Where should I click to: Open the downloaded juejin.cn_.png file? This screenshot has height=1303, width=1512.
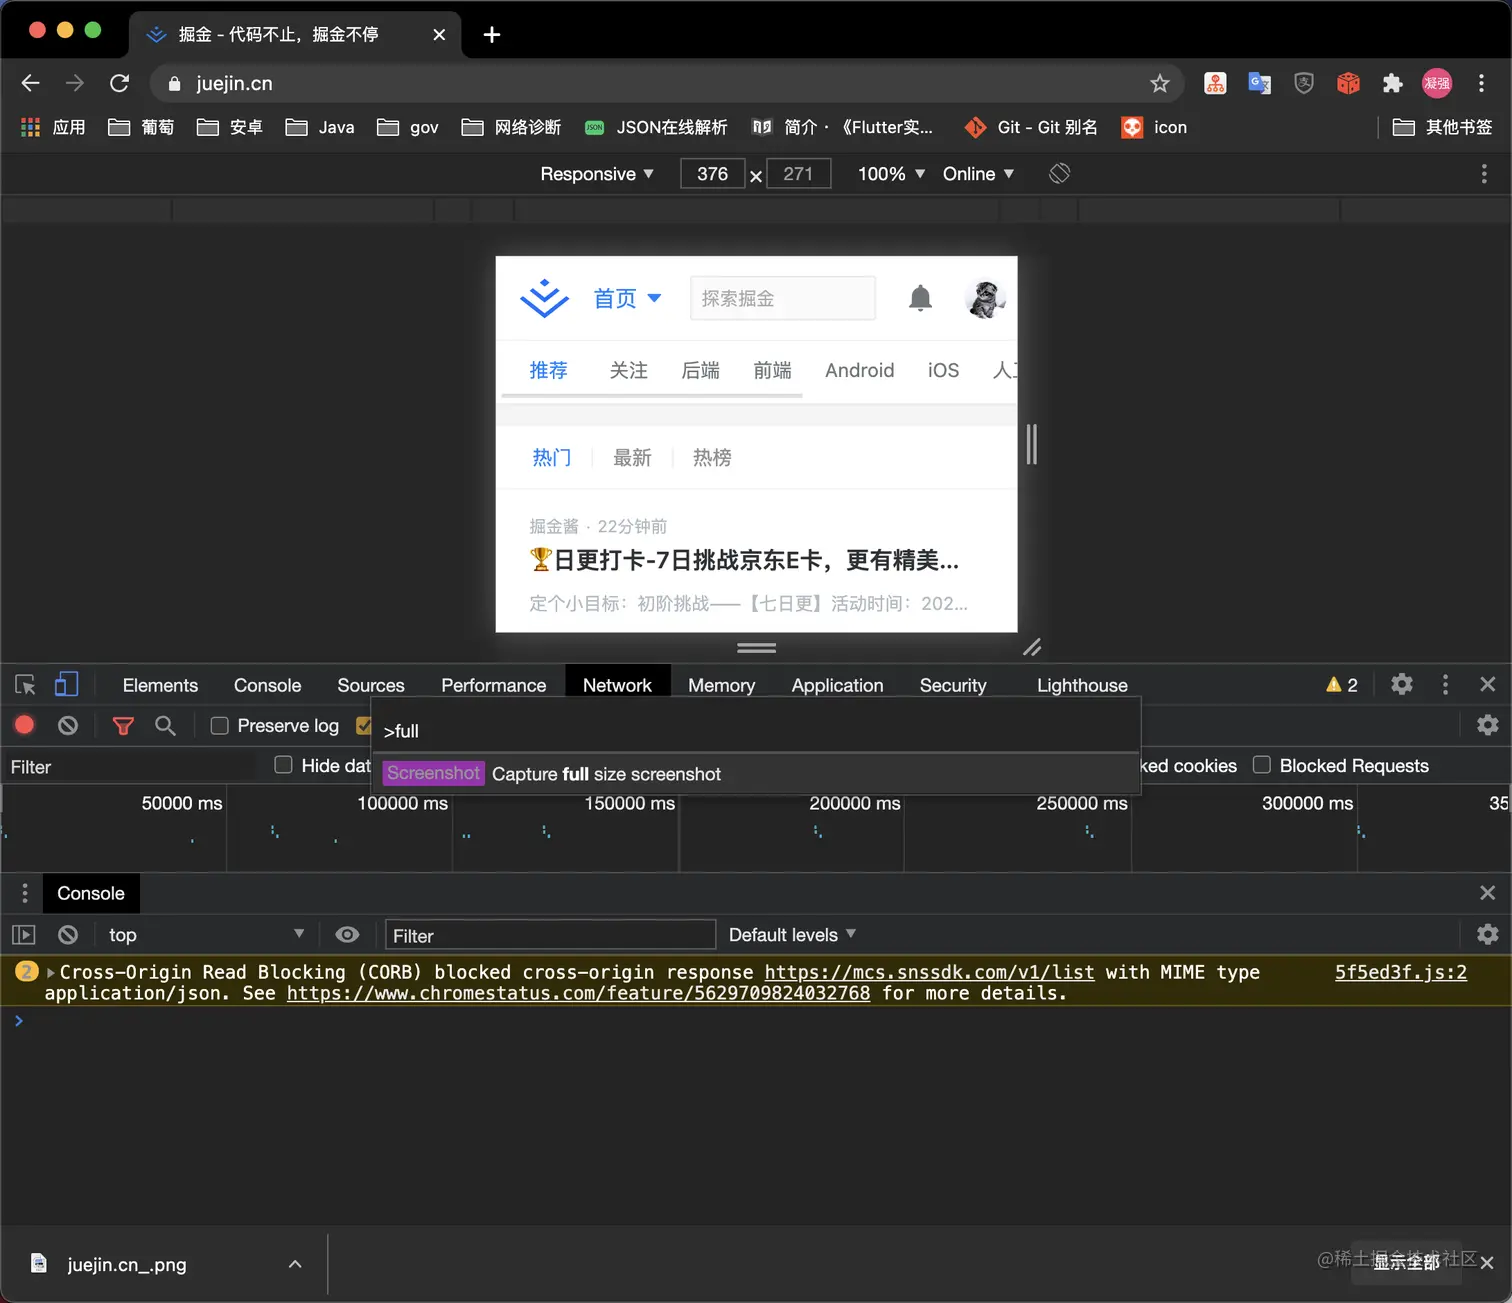click(x=127, y=1264)
